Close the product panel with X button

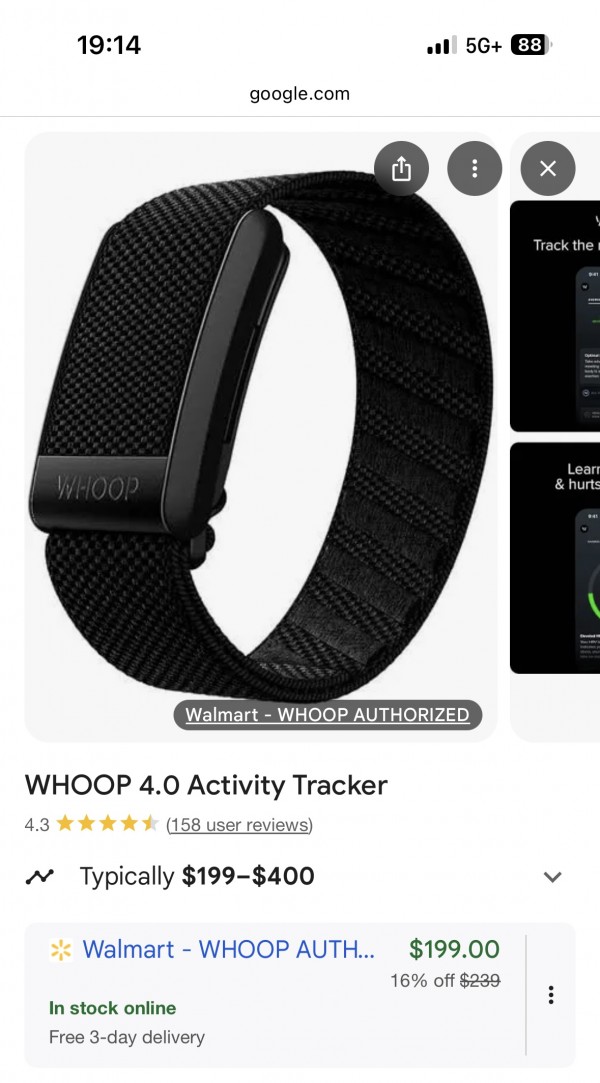548,169
